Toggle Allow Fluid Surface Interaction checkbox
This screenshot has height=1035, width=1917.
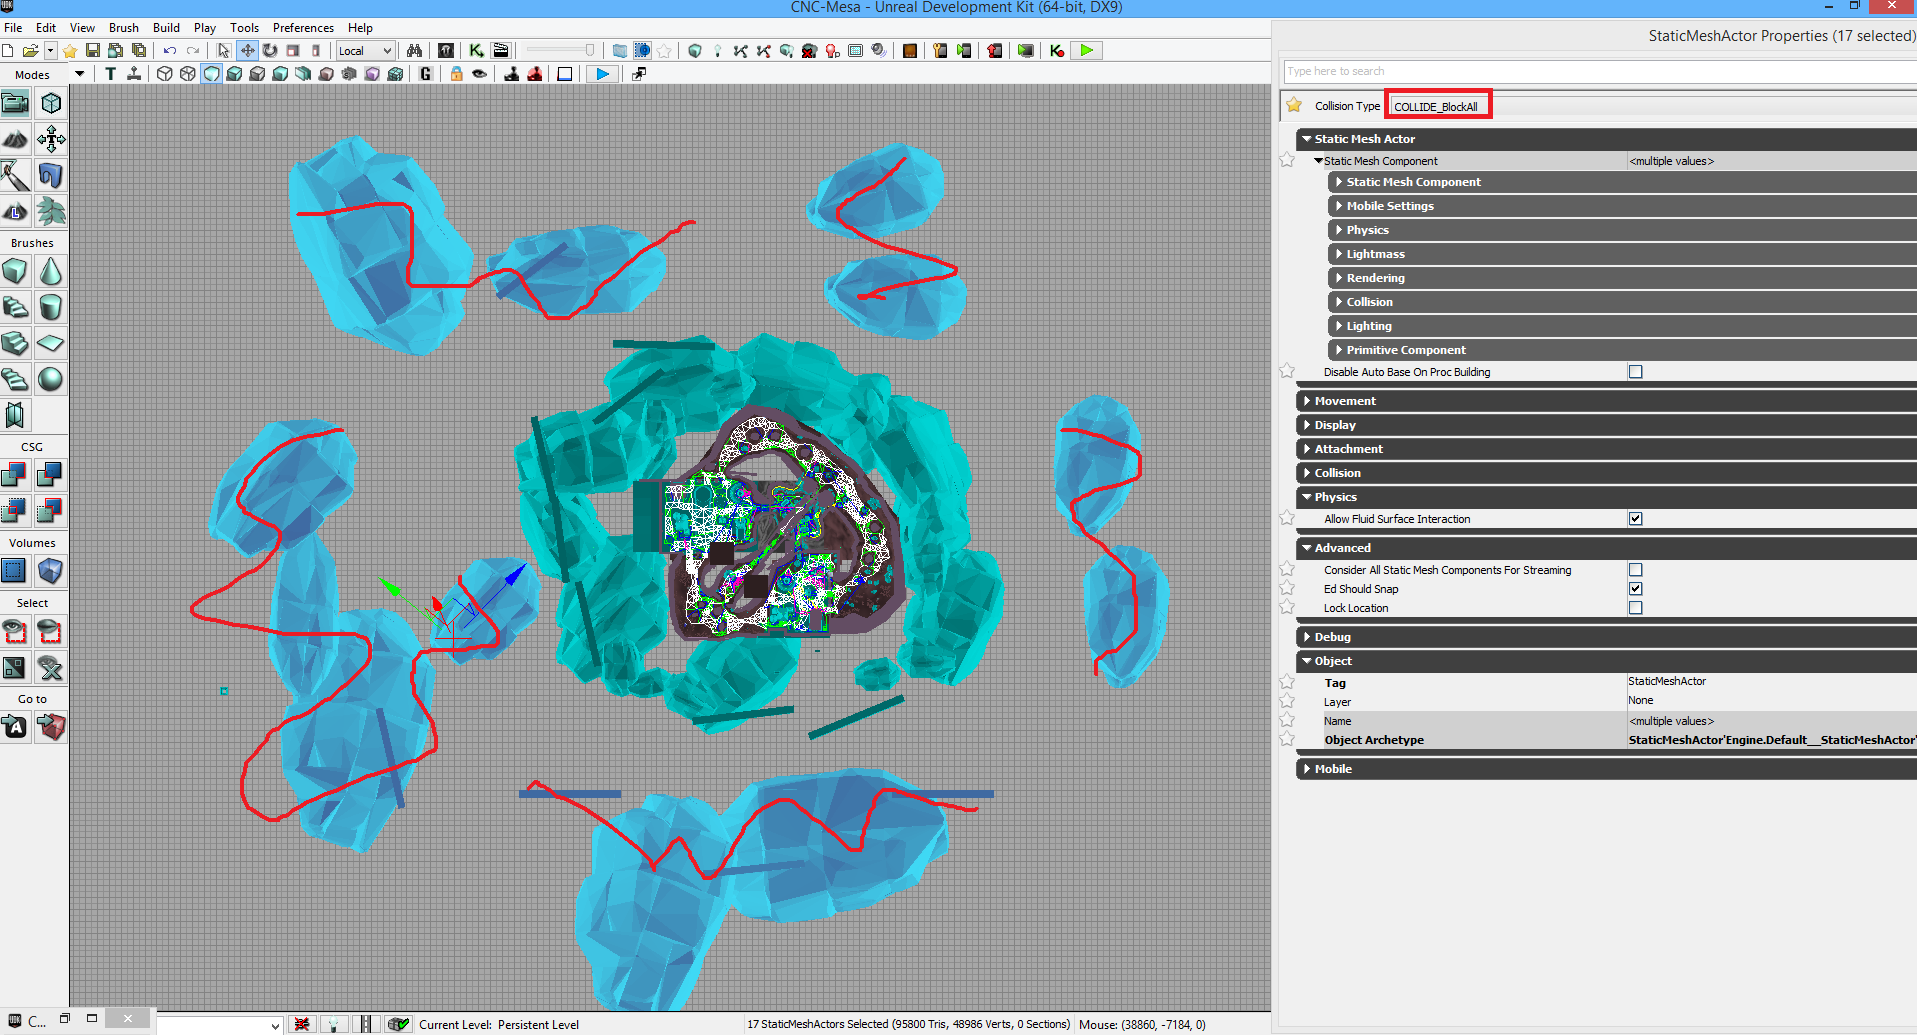tap(1636, 519)
